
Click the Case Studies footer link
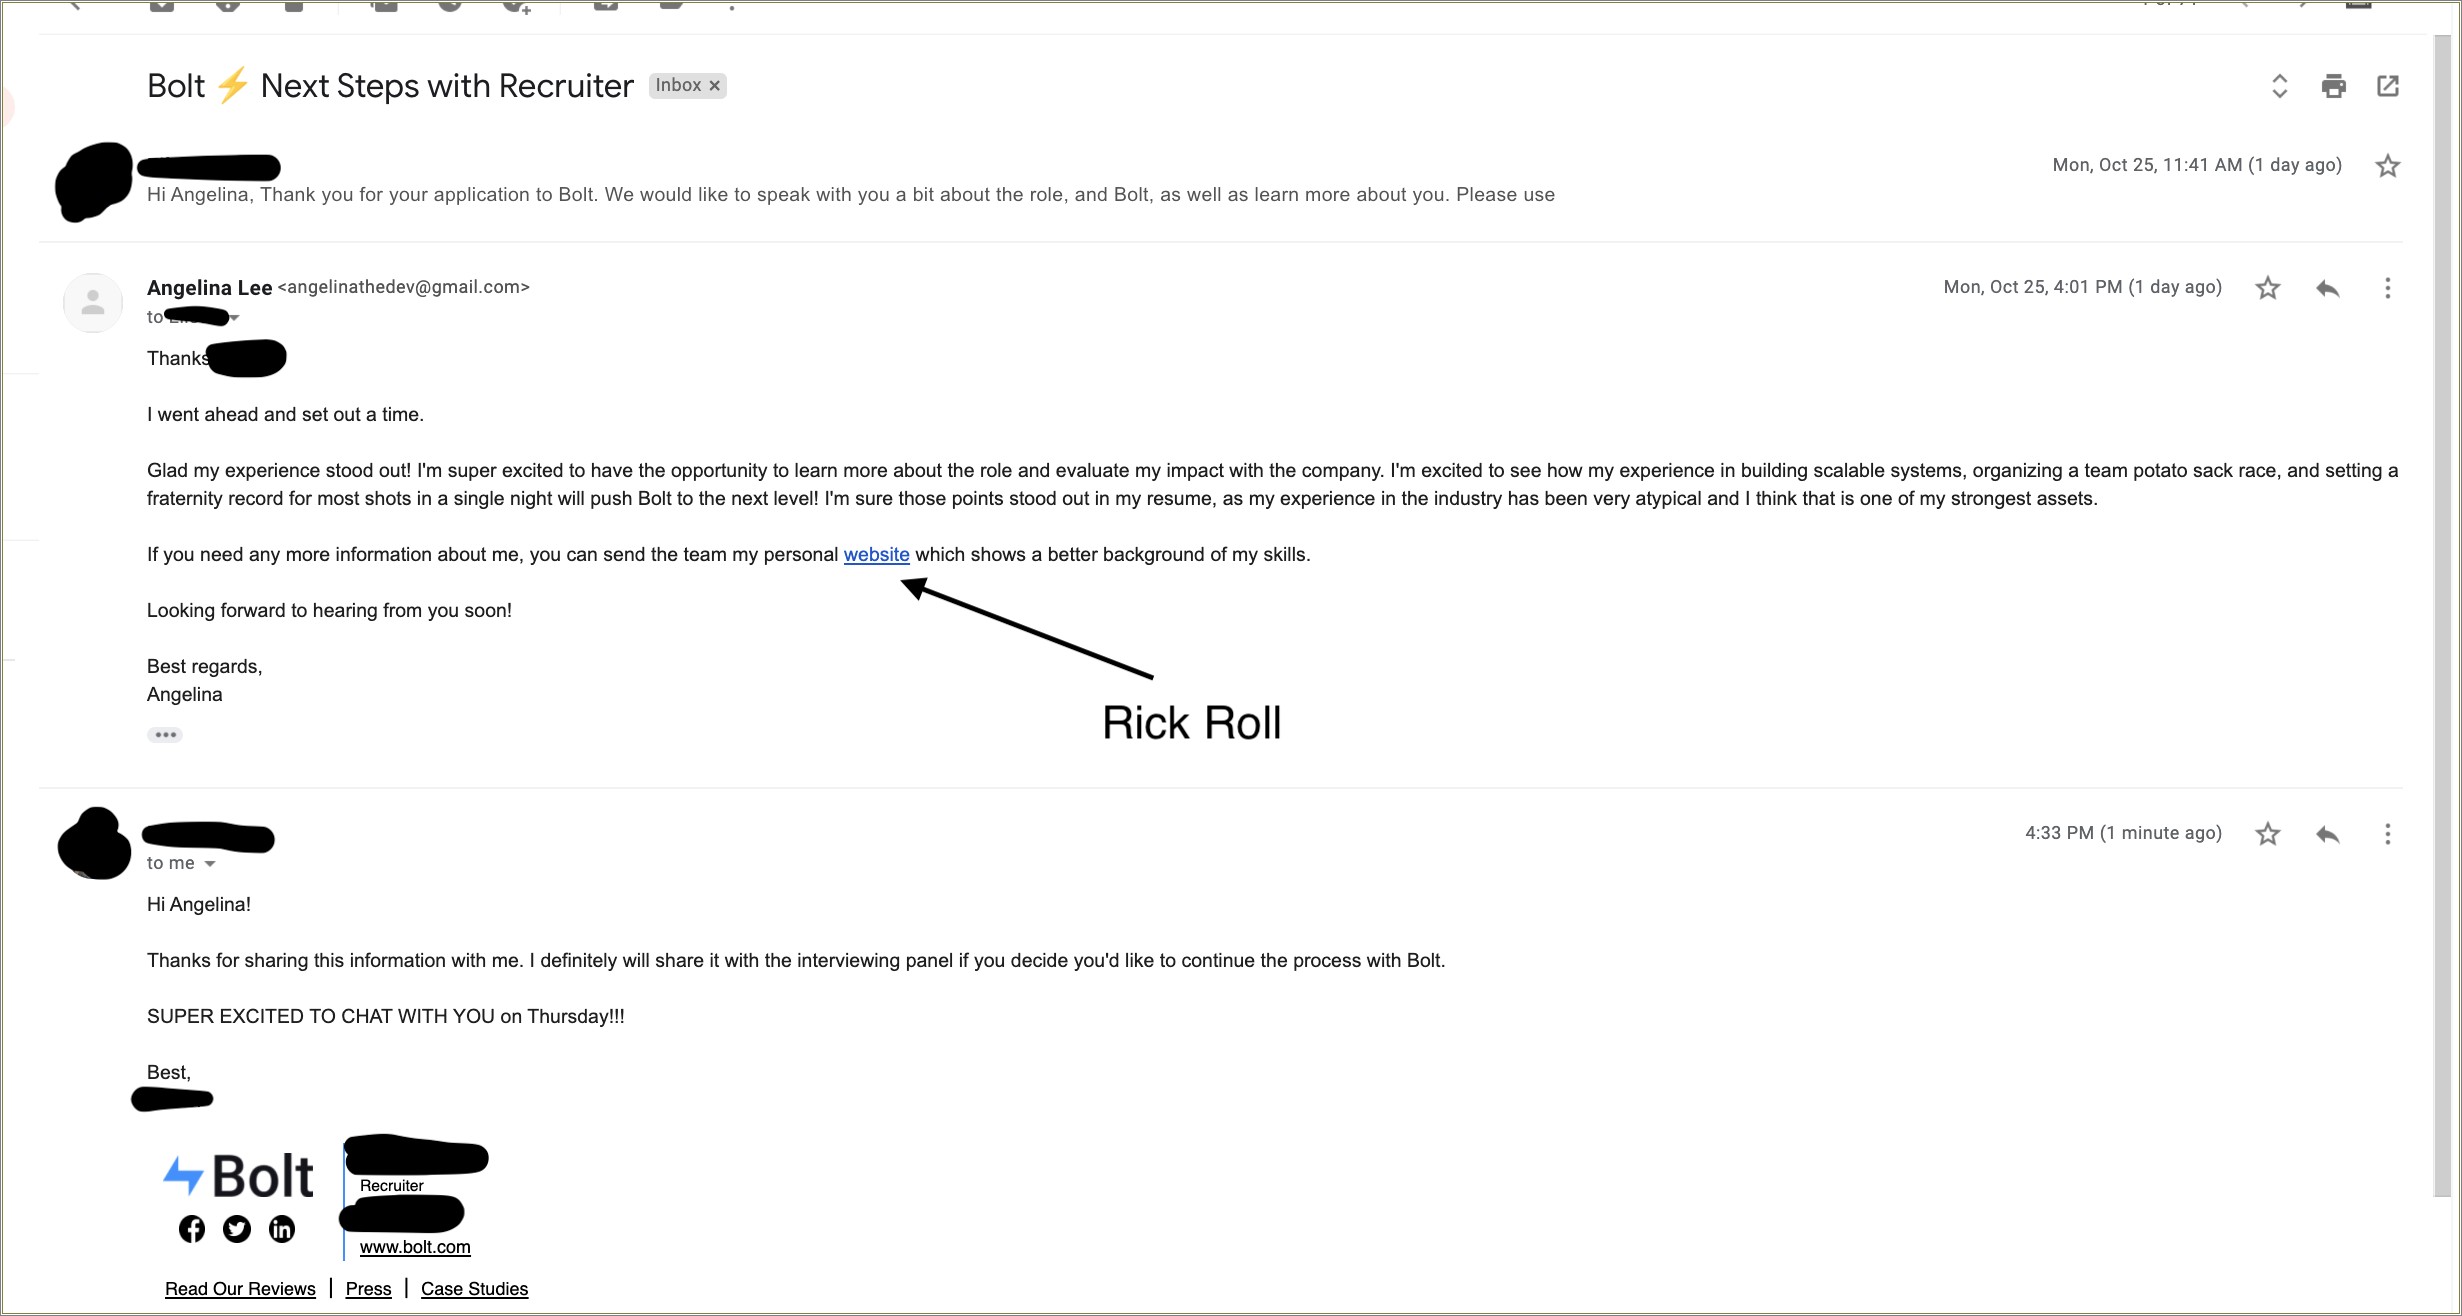click(x=474, y=1288)
